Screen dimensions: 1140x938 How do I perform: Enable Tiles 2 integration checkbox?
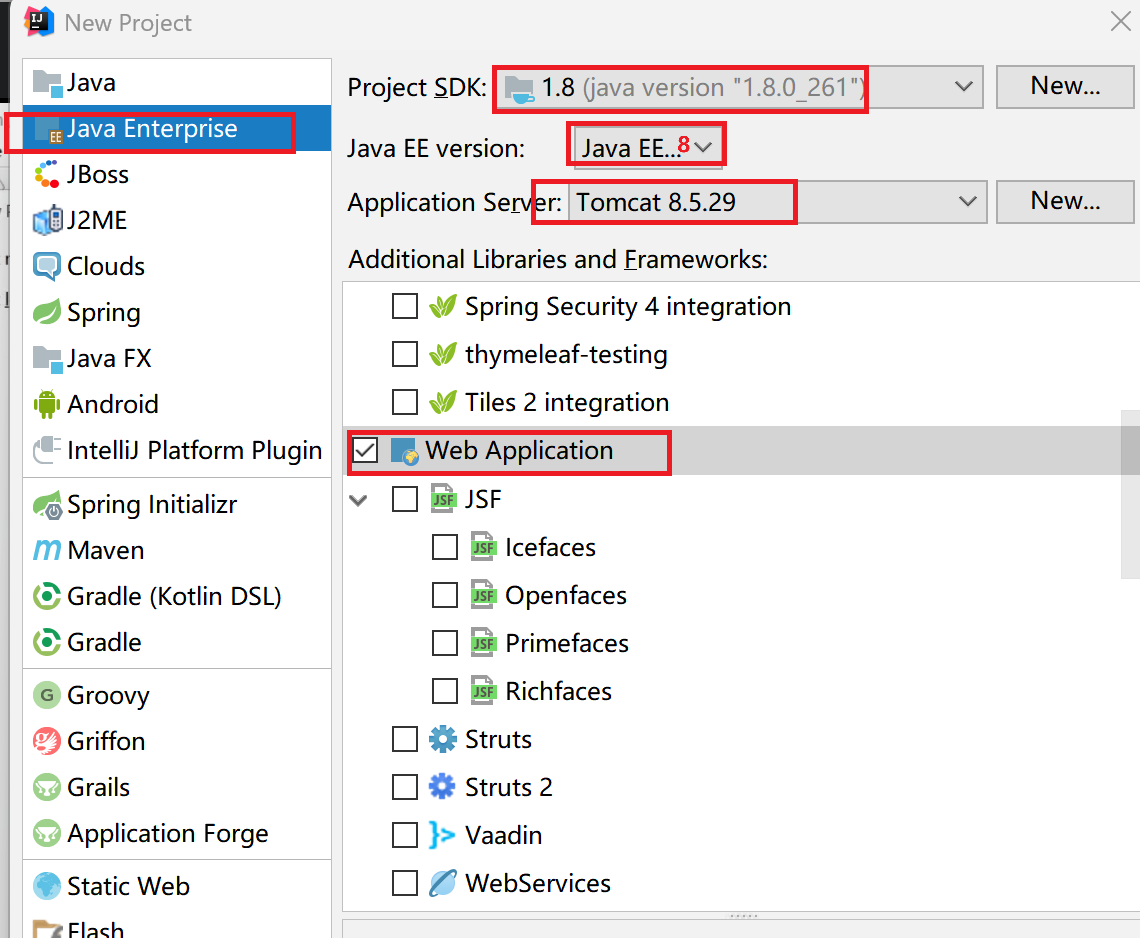(x=405, y=402)
